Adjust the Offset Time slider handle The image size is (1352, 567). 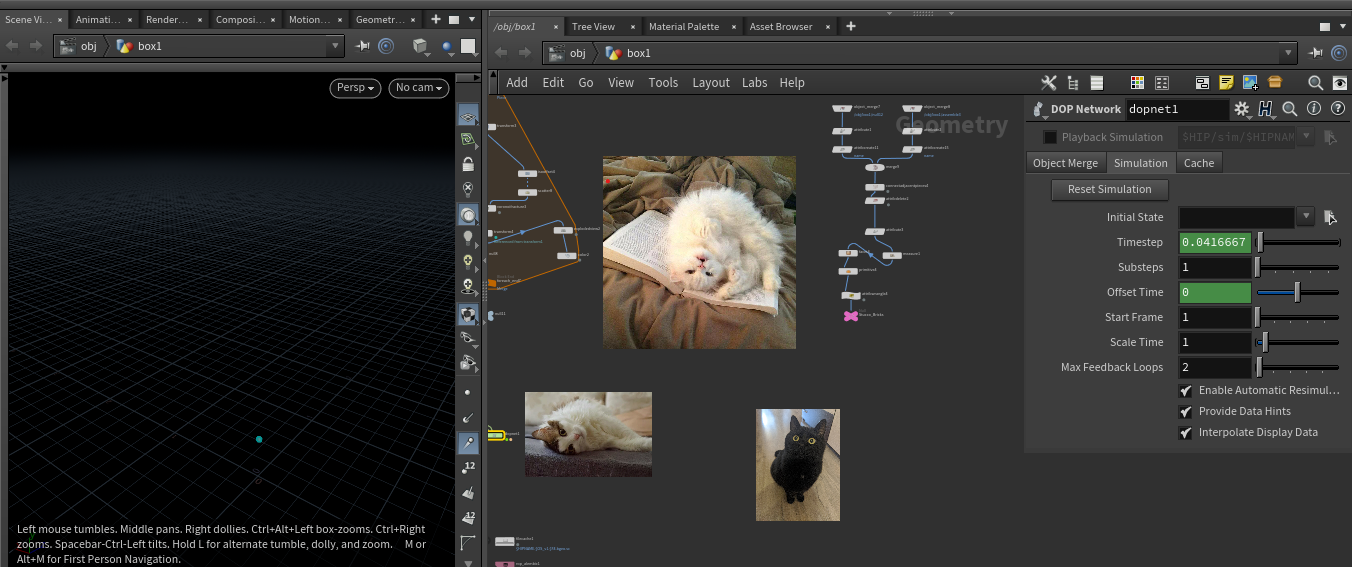(1297, 292)
